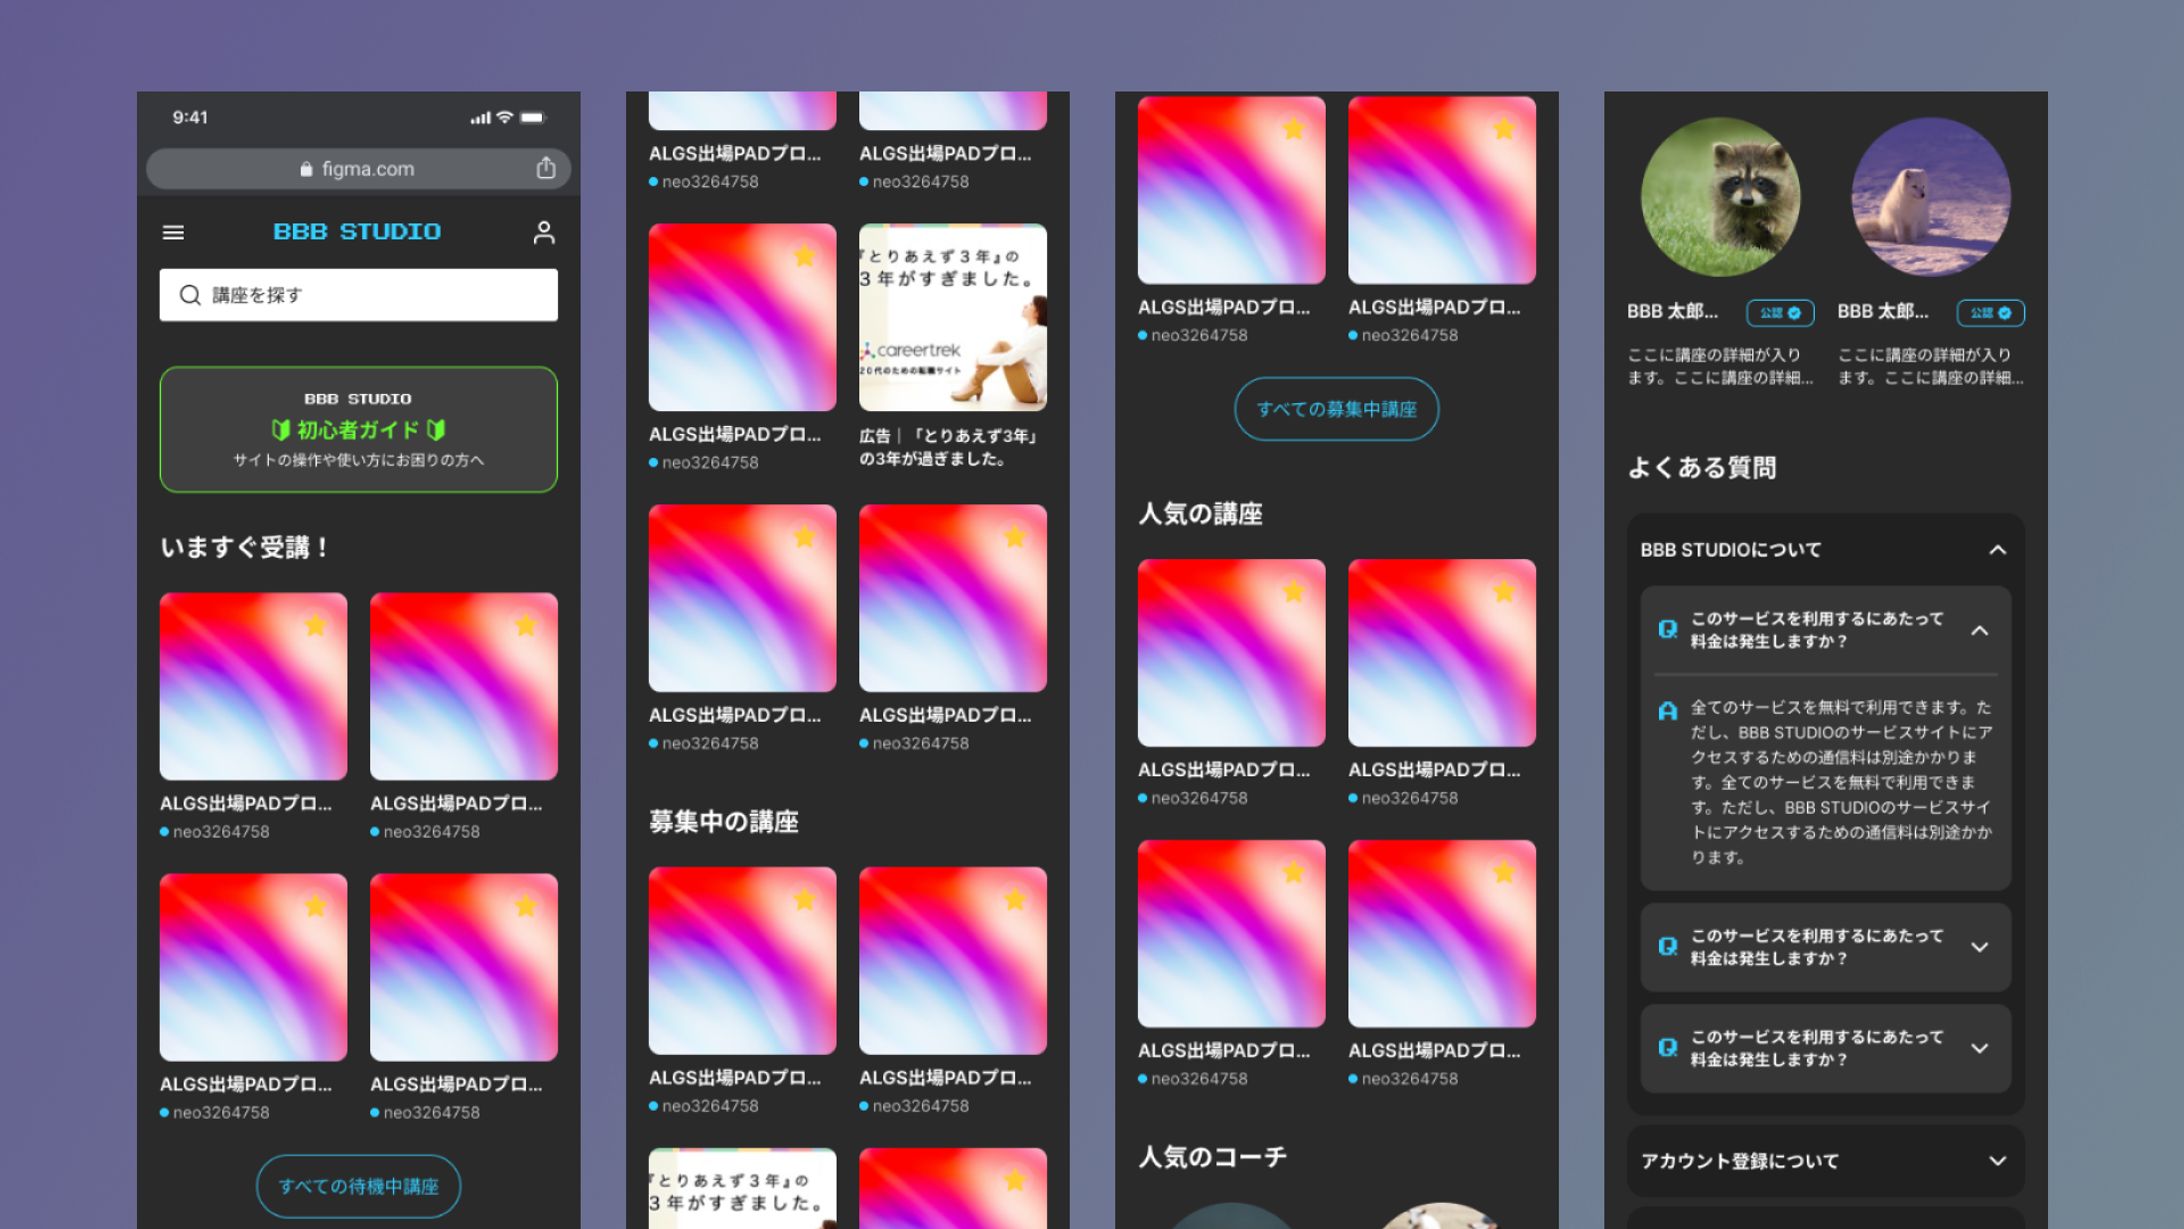Click coach description text under arctic fox avatar
The width and height of the screenshot is (2184, 1229).
coord(1930,366)
